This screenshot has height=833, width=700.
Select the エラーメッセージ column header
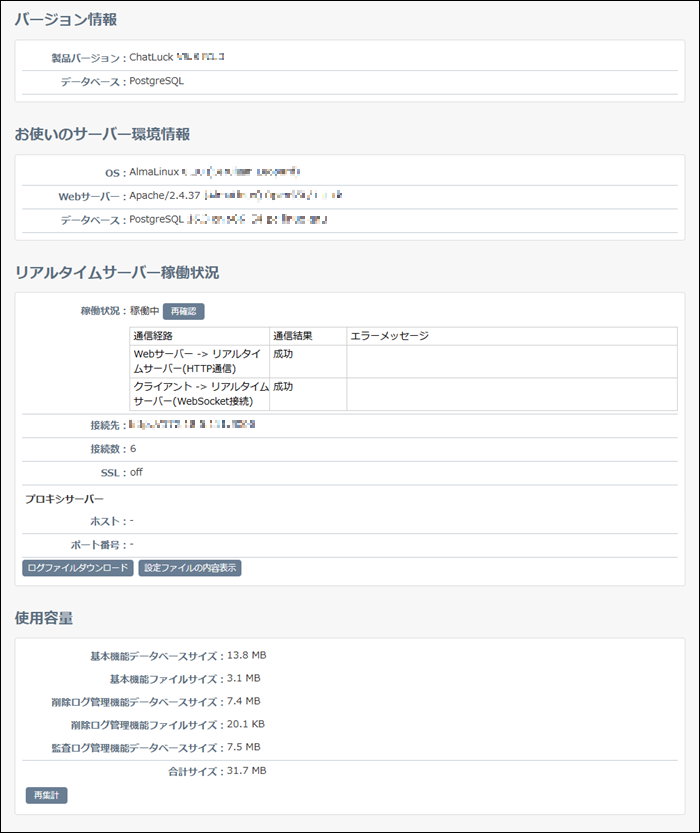389,336
